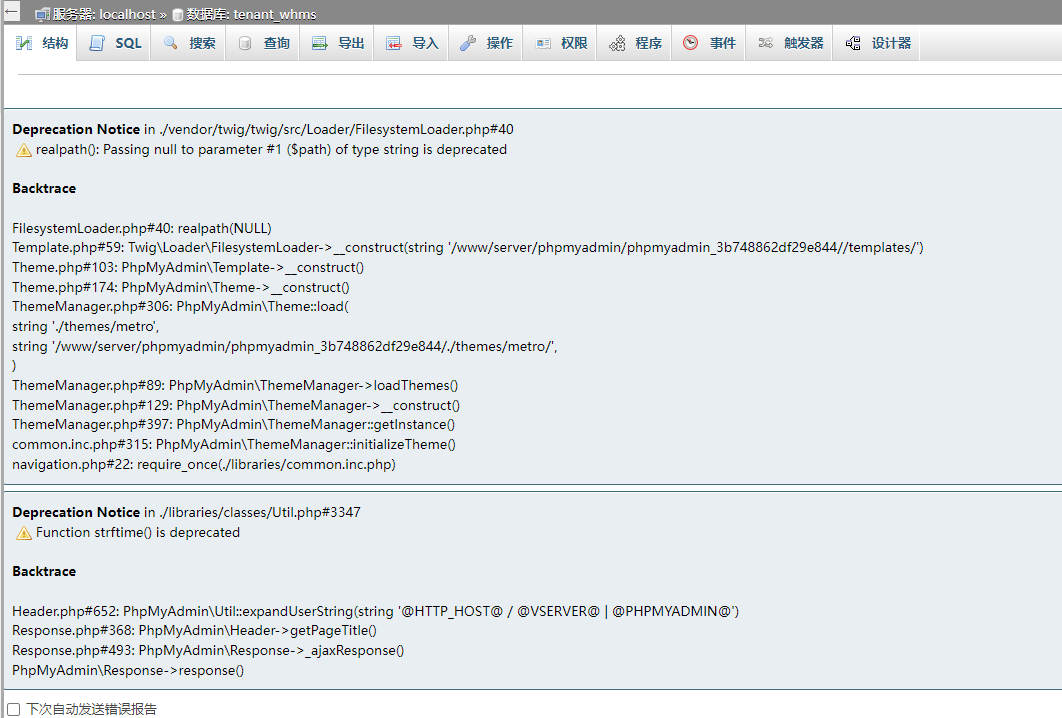The width and height of the screenshot is (1062, 718).
Task: Click 'Template.php#59' FilesystemLoader construct line
Action: coord(467,247)
